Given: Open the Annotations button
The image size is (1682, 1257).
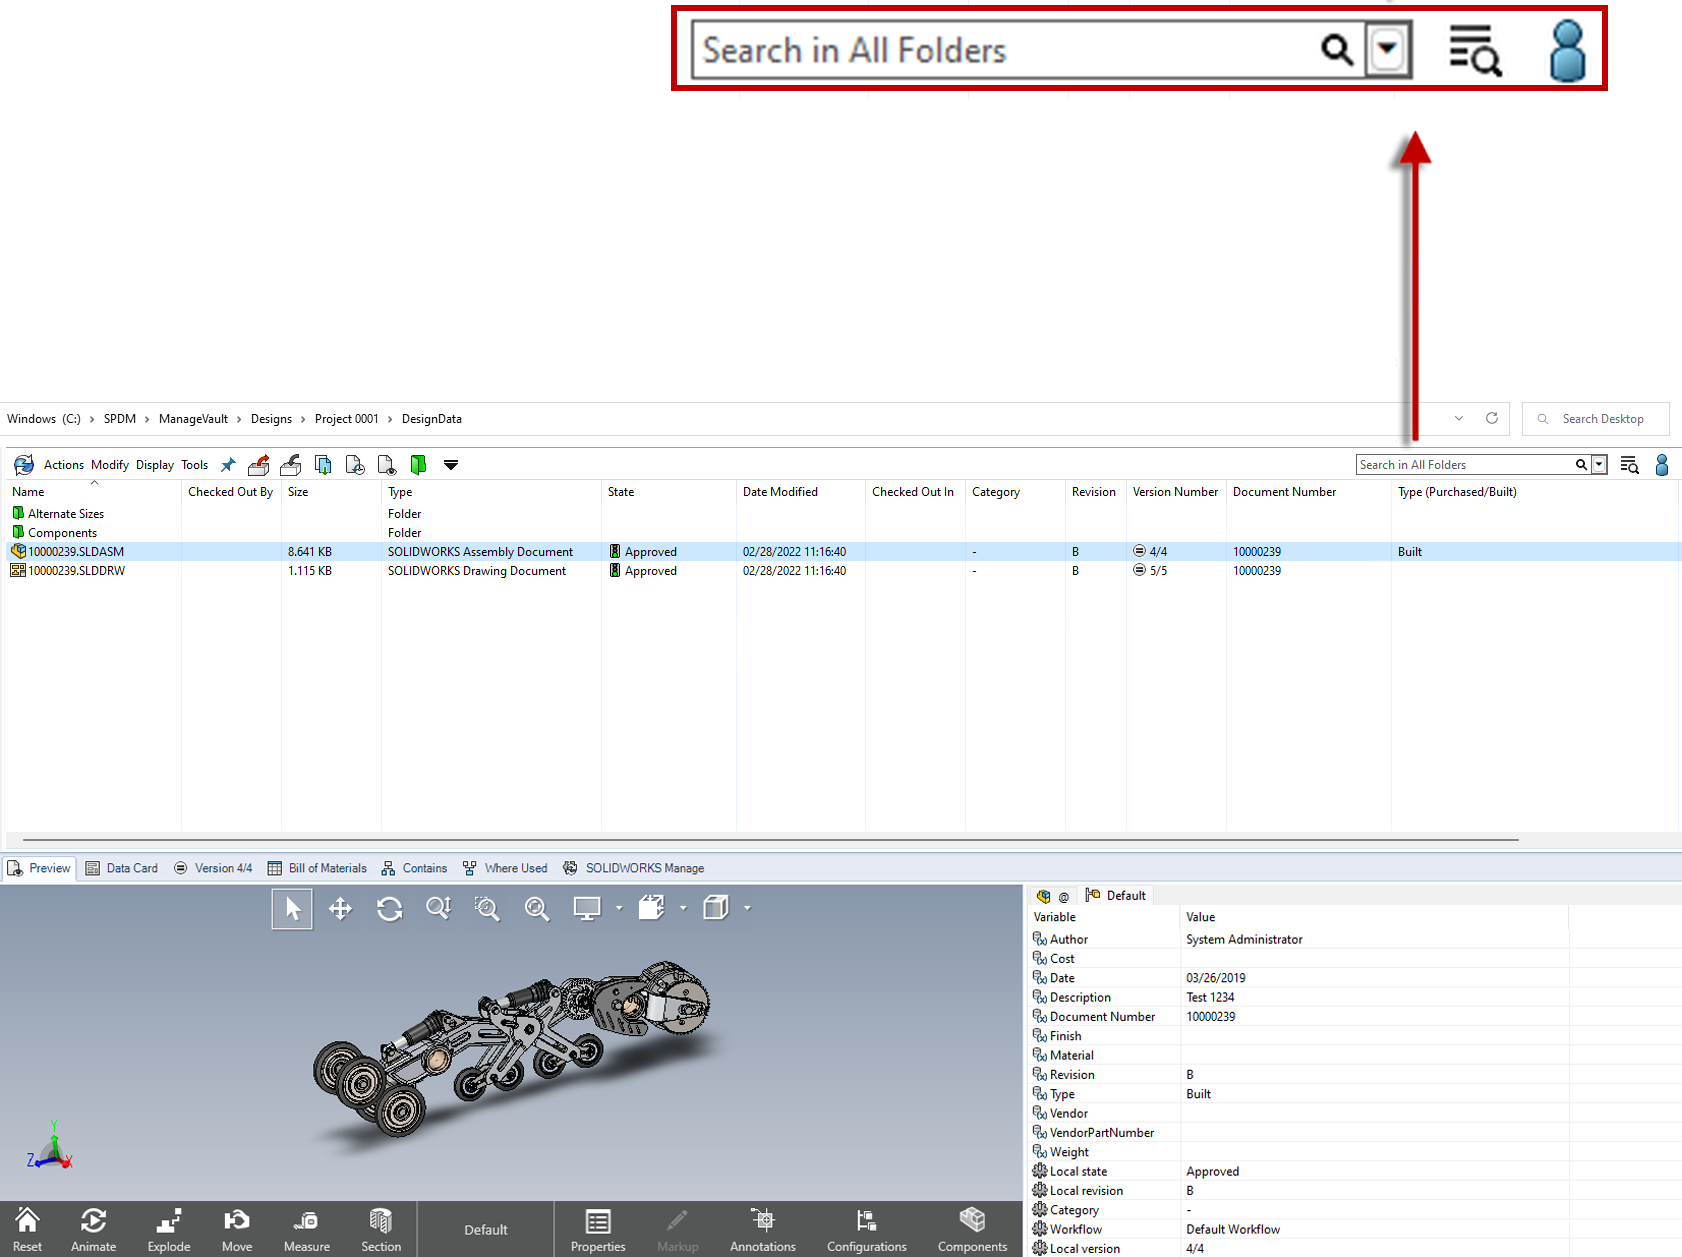Looking at the screenshot, I should coord(763,1229).
